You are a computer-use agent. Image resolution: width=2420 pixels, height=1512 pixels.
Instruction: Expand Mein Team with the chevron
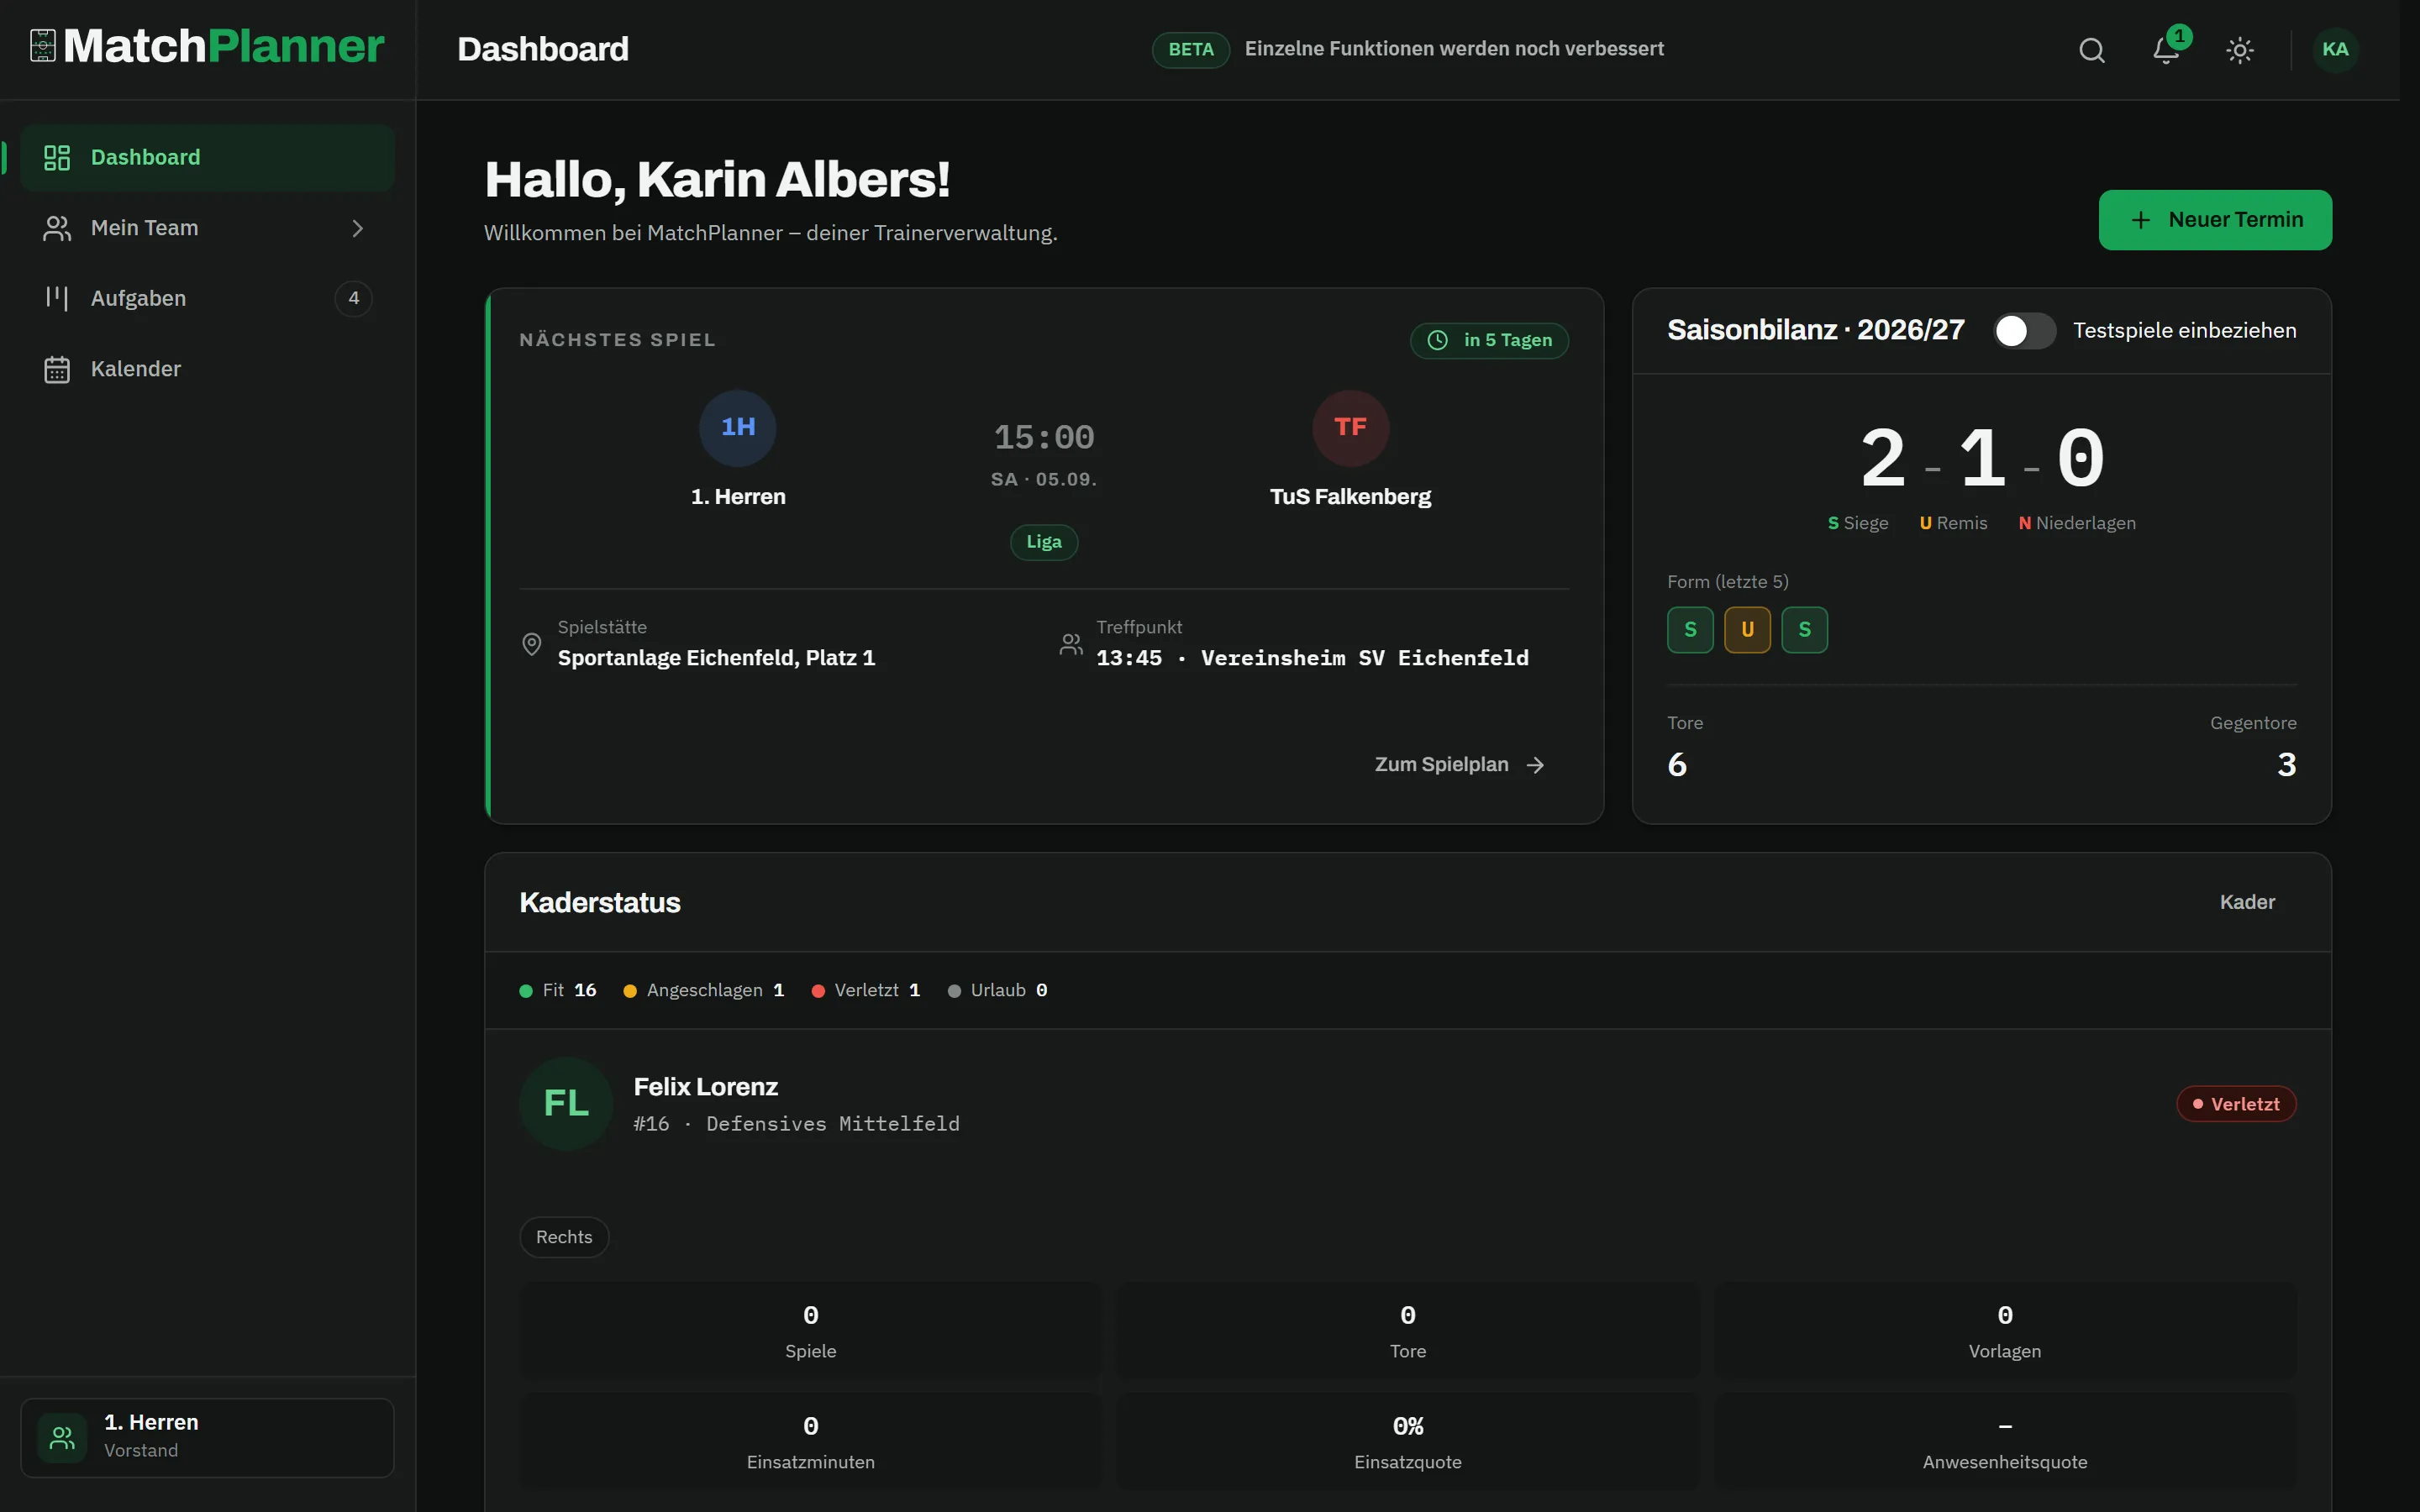357,228
